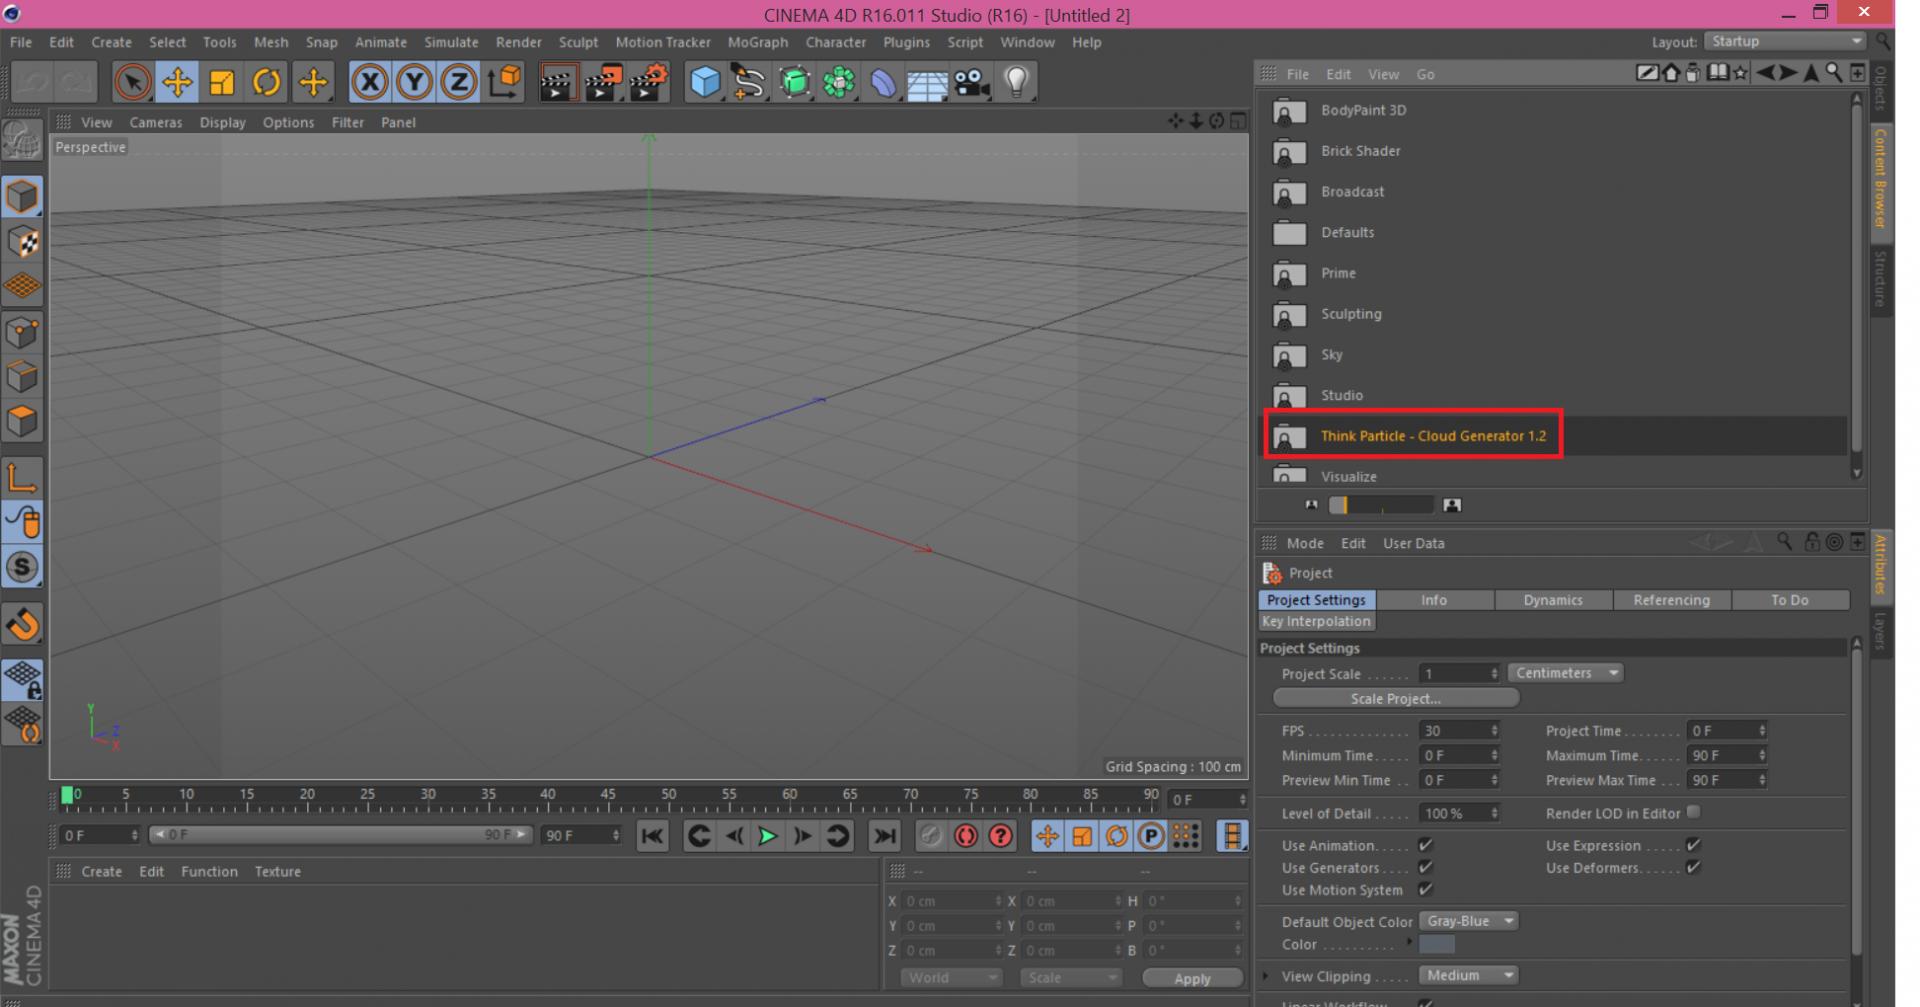Screen dimensions: 1920x1007
Task: Open the Simulate menu
Action: click(x=451, y=42)
